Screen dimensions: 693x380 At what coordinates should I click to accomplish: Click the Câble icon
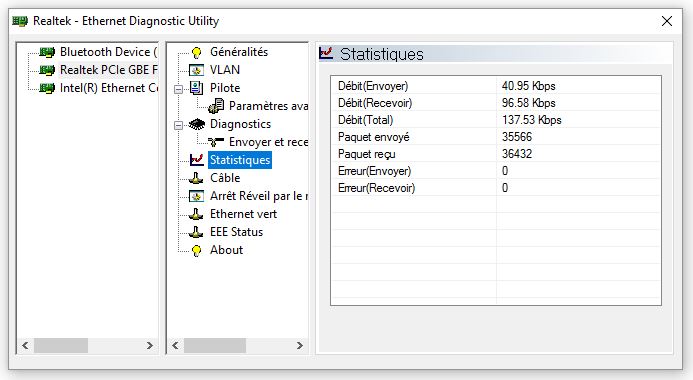[x=196, y=178]
